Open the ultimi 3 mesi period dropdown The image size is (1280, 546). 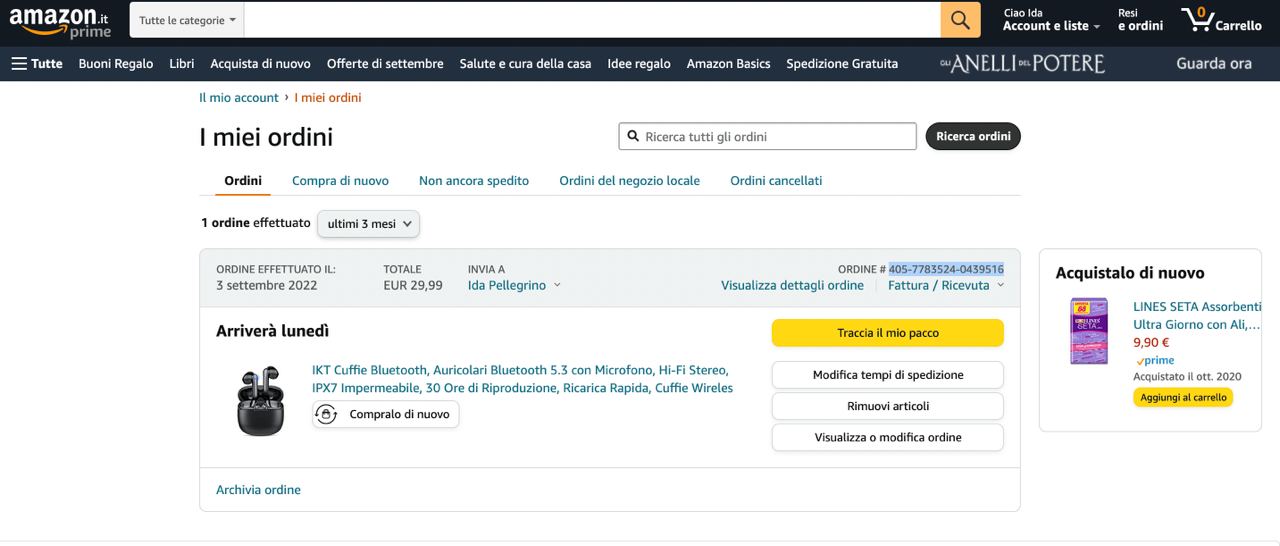[368, 224]
